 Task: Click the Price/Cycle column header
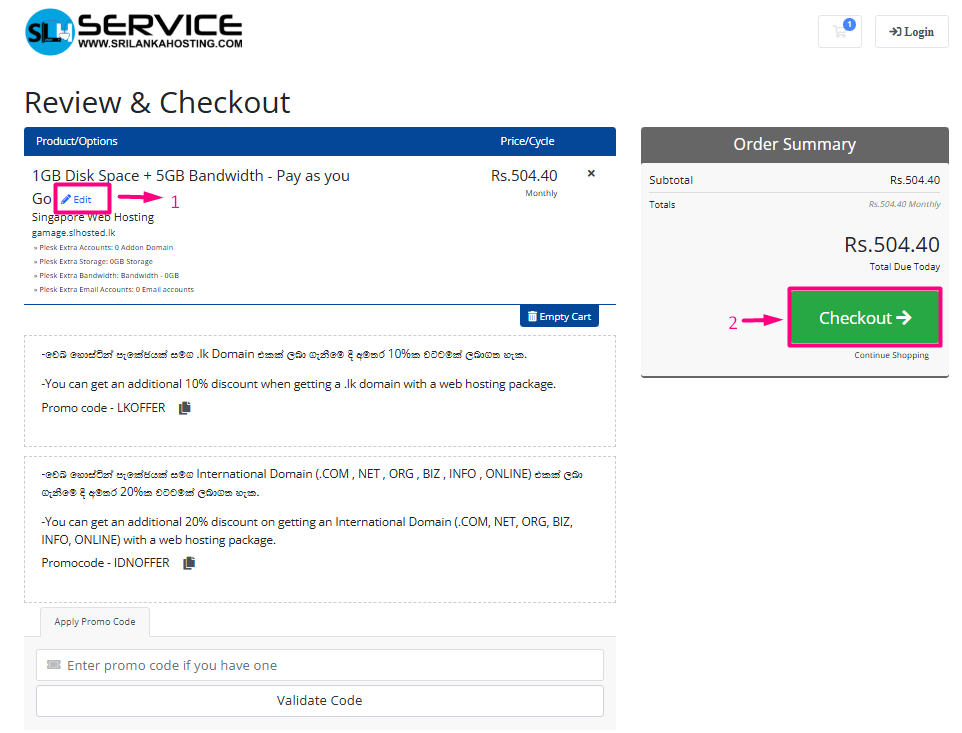(527, 141)
